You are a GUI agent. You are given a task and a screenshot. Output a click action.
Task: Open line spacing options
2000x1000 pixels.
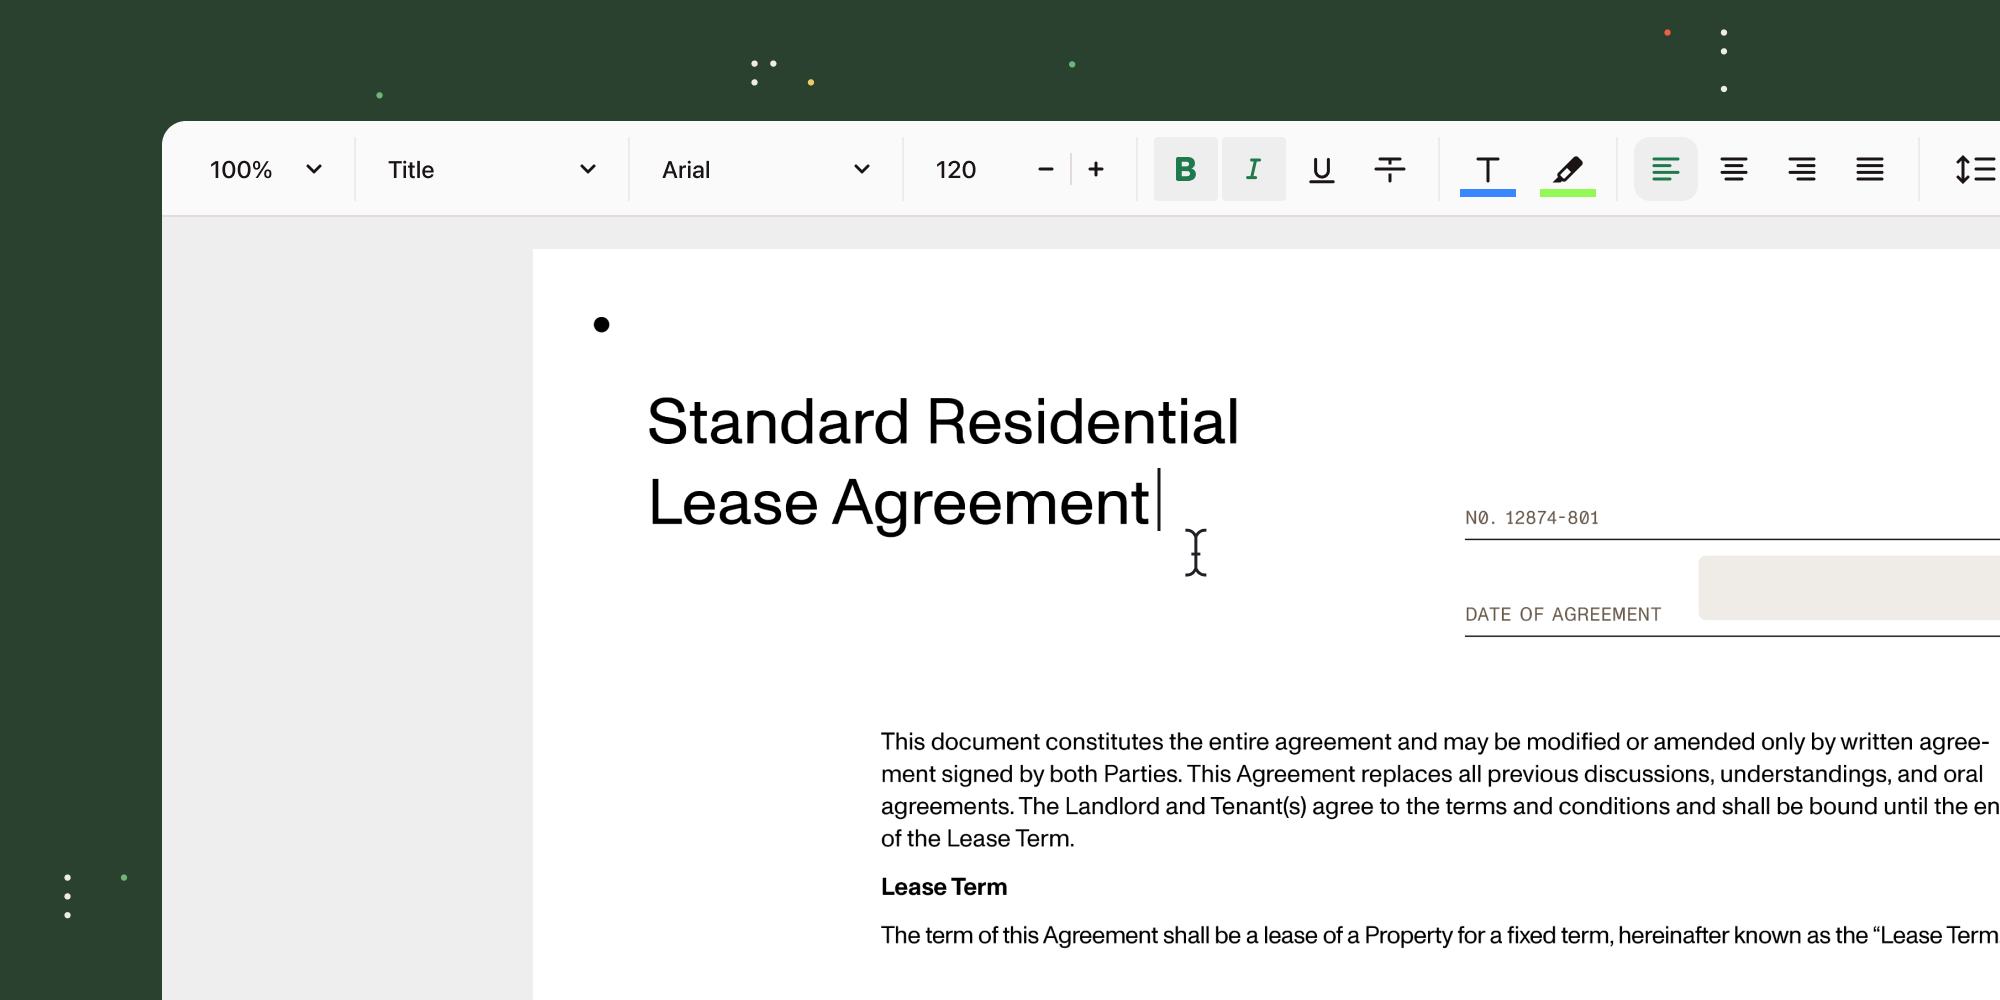(x=1974, y=169)
